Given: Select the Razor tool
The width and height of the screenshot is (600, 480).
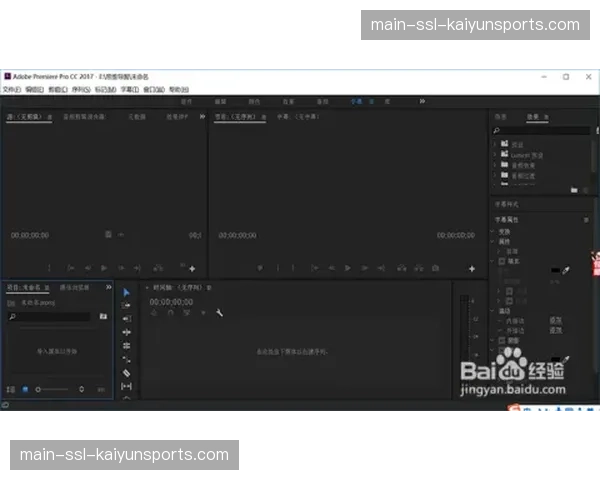Looking at the screenshot, I should click(126, 373).
